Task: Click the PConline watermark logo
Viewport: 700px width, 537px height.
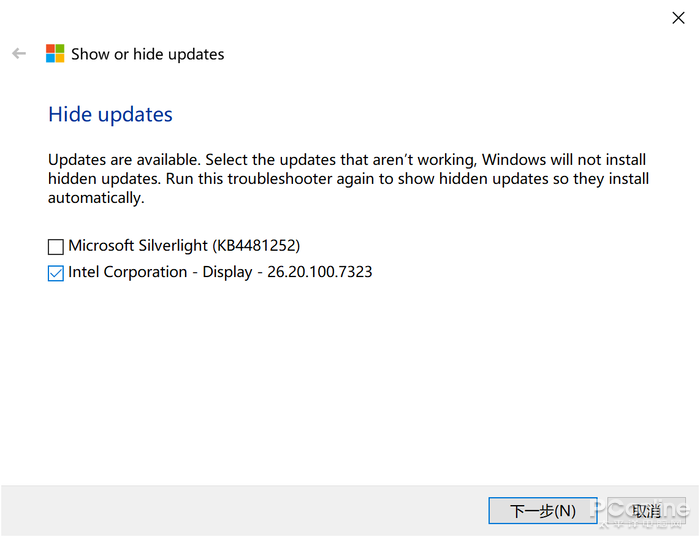Action: click(640, 510)
